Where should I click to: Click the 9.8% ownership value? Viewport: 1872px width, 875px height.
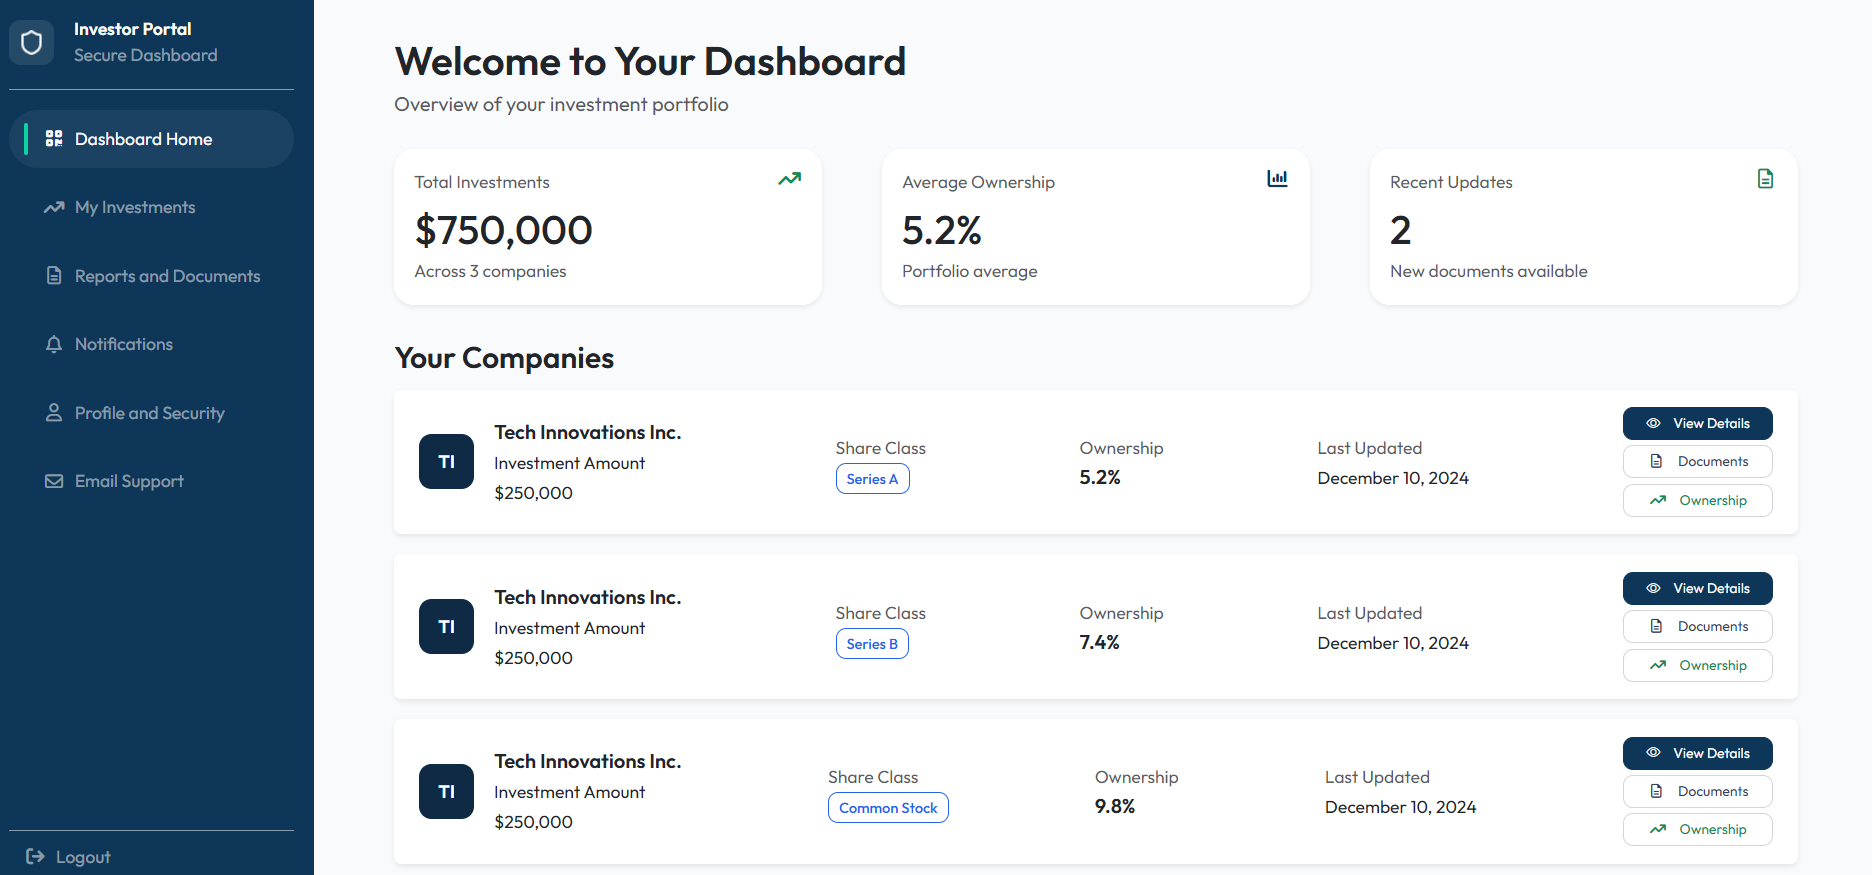(1115, 807)
